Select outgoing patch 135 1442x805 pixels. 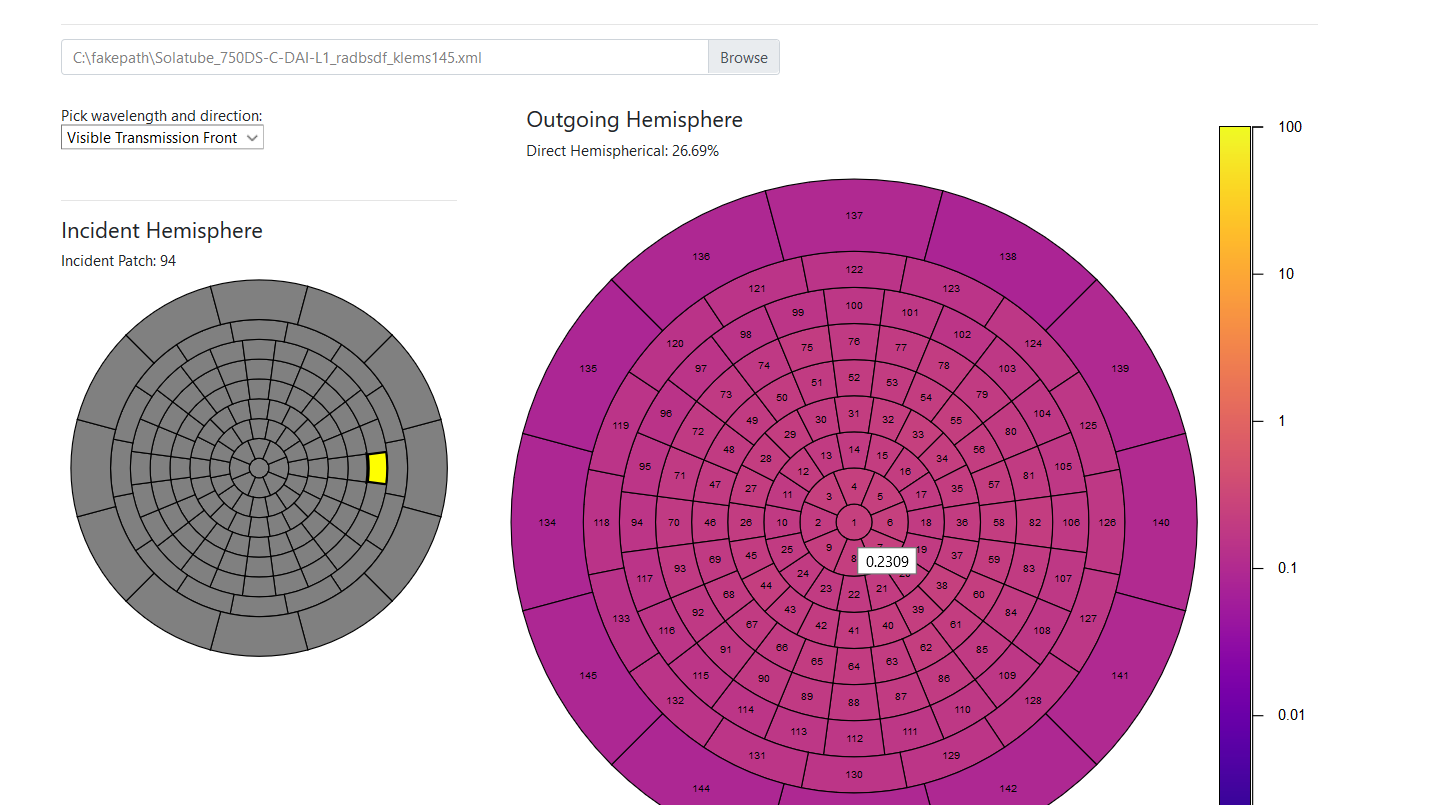pos(588,369)
